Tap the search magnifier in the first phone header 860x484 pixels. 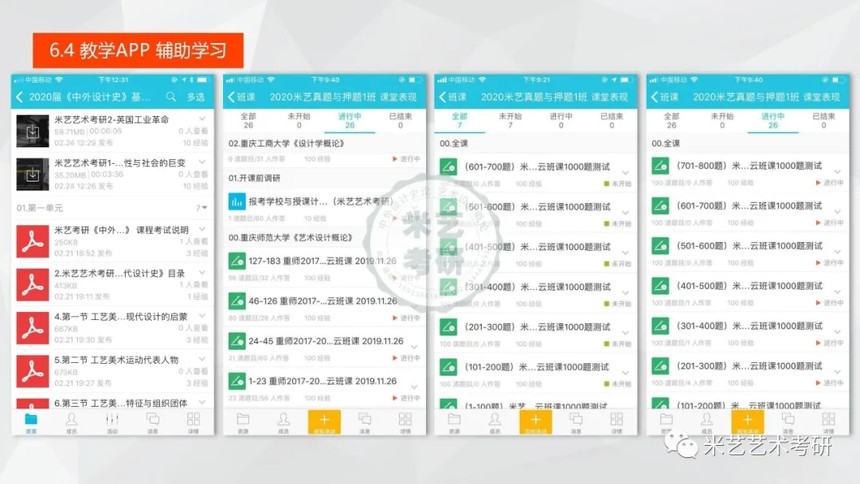point(171,97)
